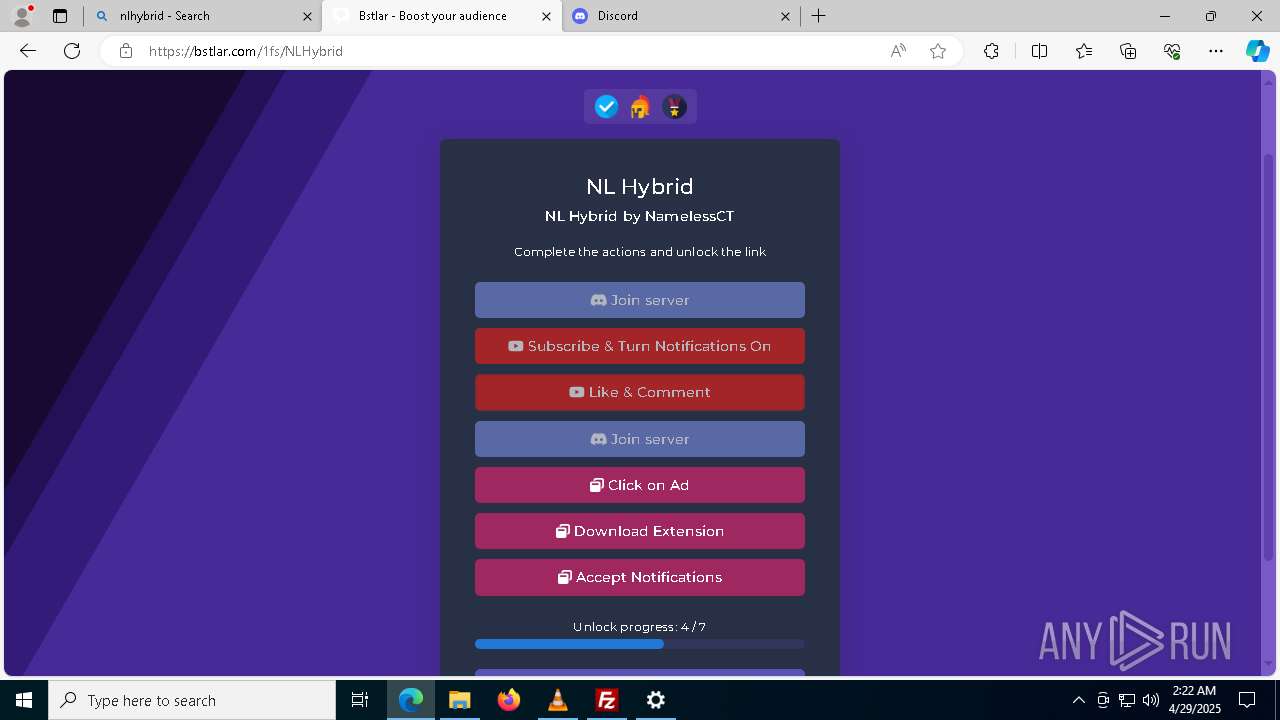The width and height of the screenshot is (1280, 720).
Task: Click the second Join server button
Action: tap(640, 439)
